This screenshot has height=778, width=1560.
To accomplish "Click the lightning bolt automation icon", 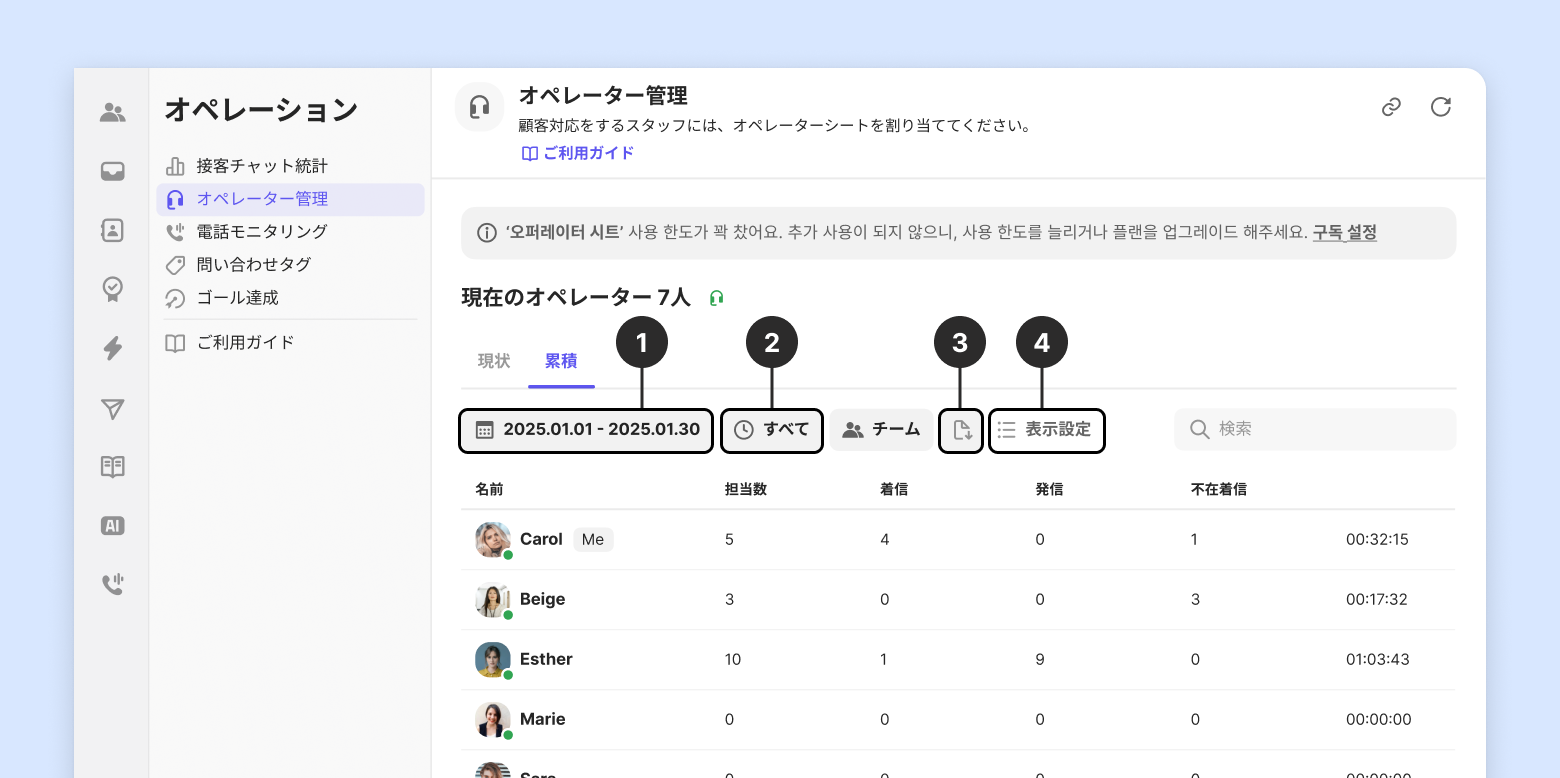I will coord(113,348).
